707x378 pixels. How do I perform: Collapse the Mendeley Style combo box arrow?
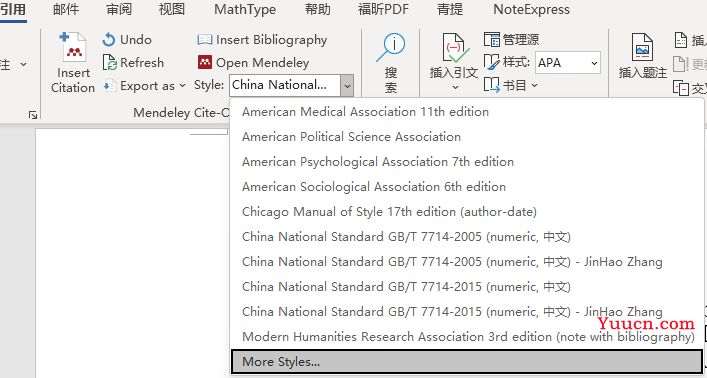point(347,85)
